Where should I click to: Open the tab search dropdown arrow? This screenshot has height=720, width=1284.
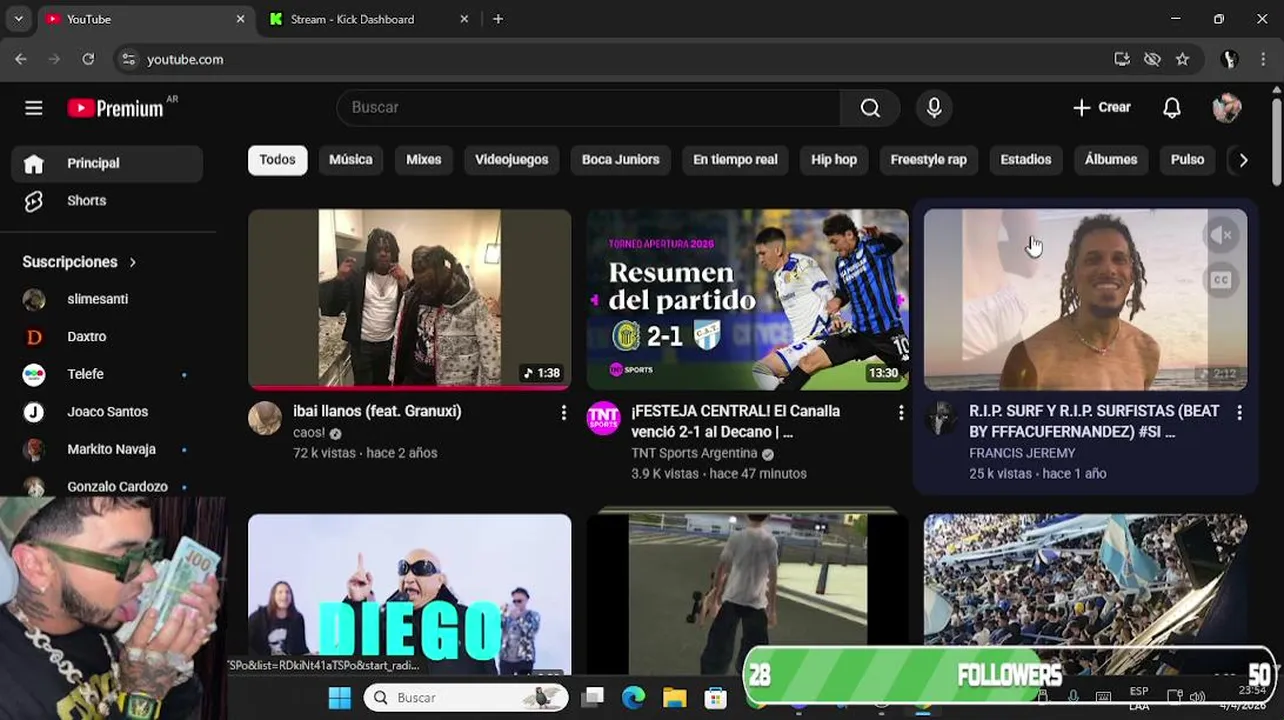click(18, 19)
